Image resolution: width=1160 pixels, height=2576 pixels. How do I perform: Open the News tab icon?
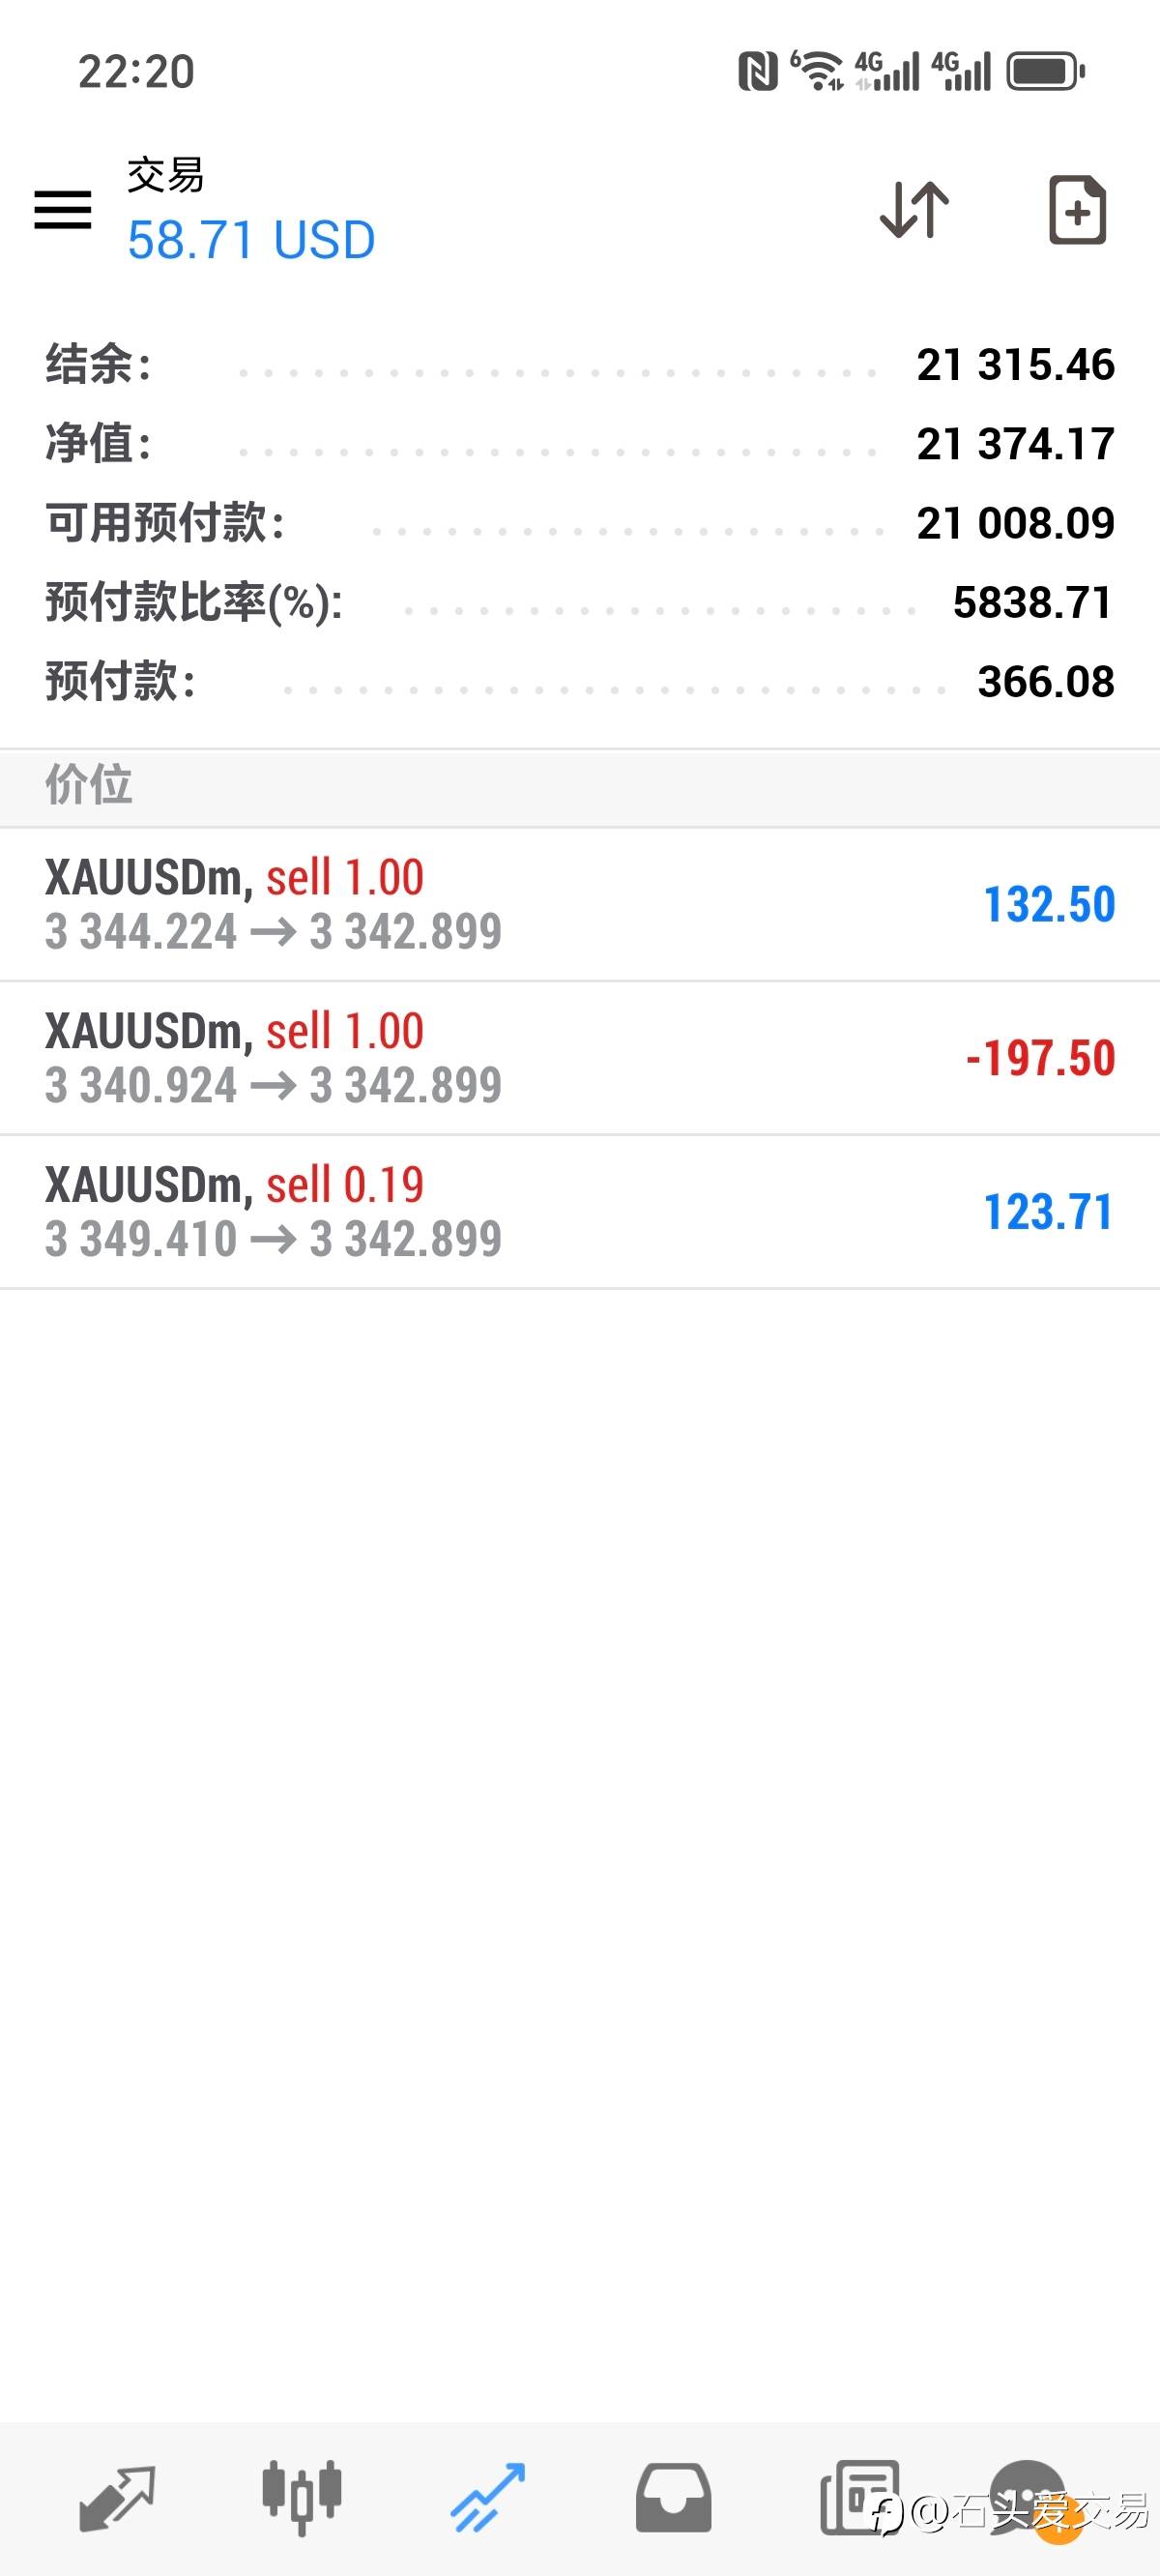pos(858,2498)
